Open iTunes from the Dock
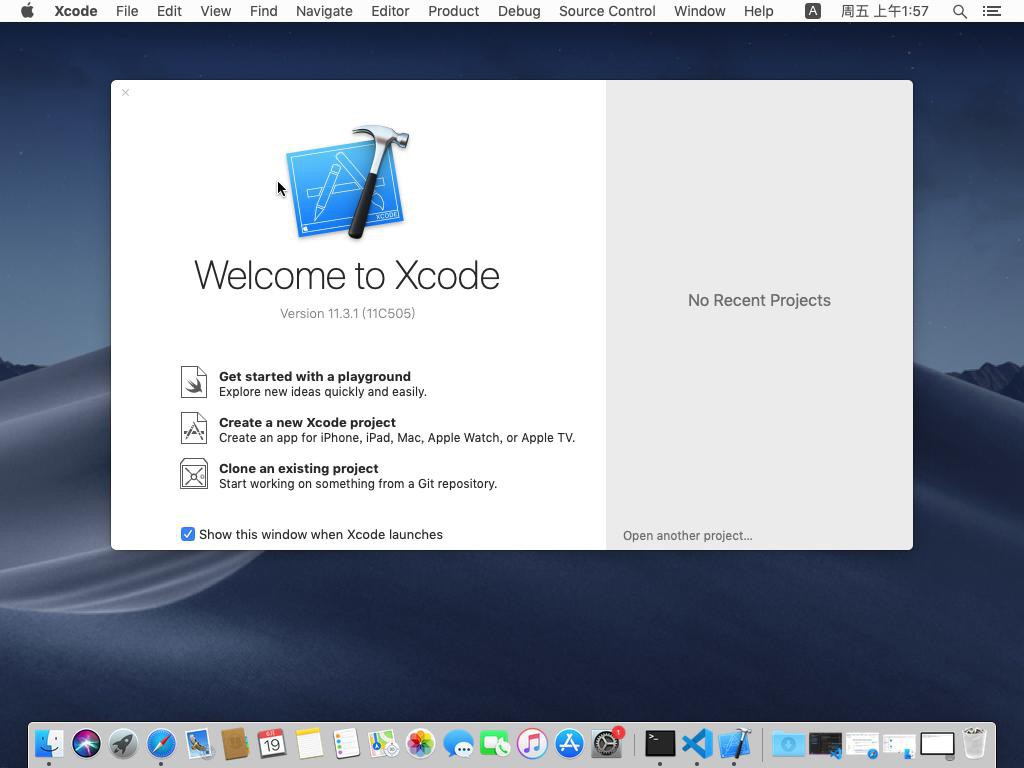The width and height of the screenshot is (1024, 768). 532,743
